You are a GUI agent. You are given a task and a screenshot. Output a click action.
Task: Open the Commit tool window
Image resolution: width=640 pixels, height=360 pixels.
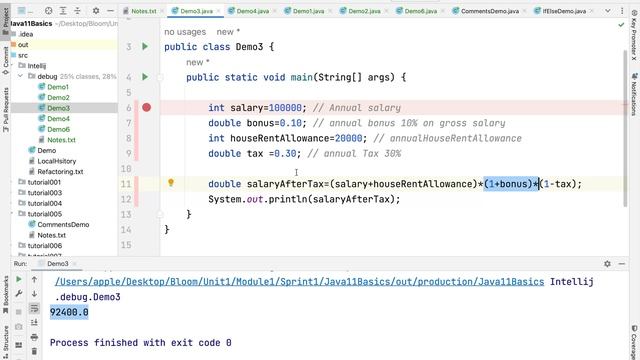click(5, 60)
